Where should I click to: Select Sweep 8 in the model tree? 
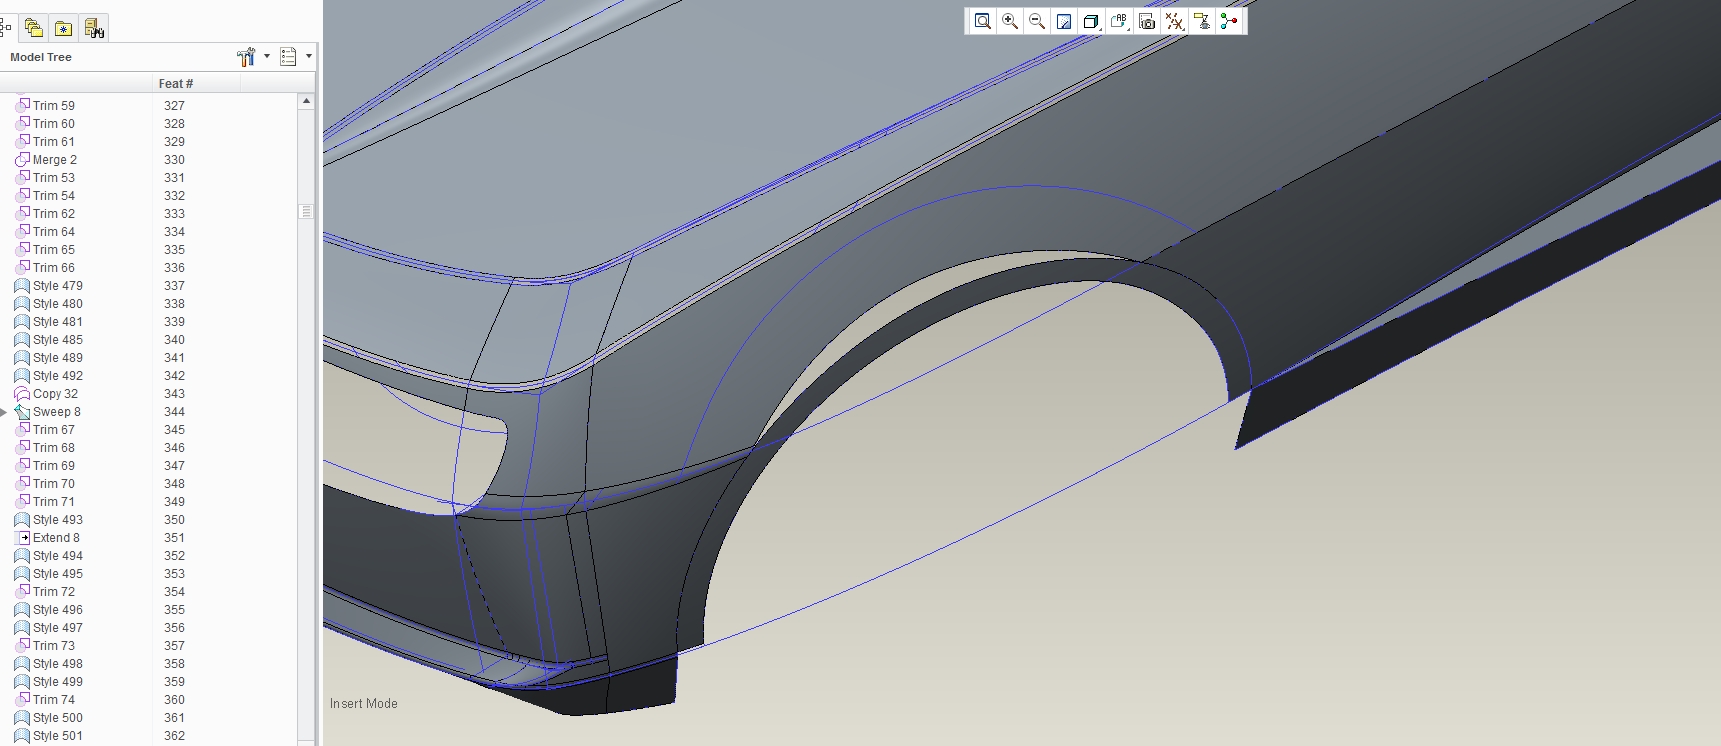click(x=56, y=412)
